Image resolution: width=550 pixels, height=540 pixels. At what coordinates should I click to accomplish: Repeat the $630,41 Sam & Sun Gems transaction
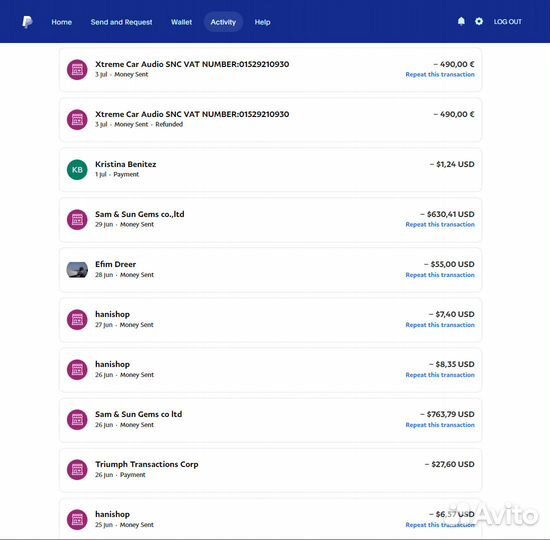click(440, 224)
